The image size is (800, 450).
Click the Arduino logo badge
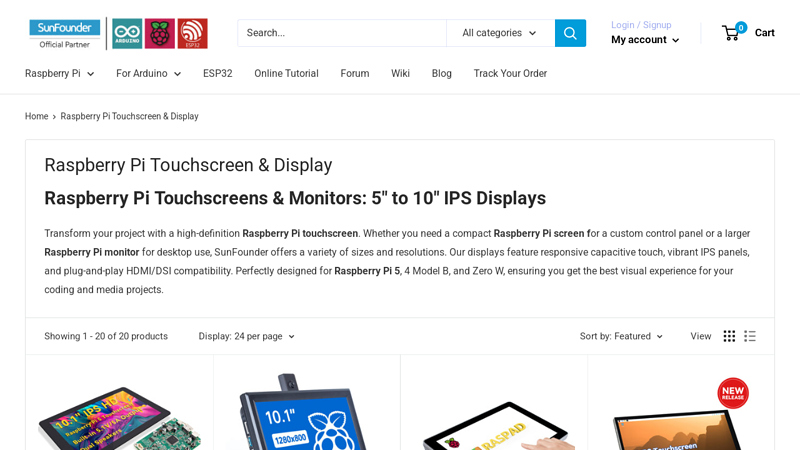tap(127, 34)
